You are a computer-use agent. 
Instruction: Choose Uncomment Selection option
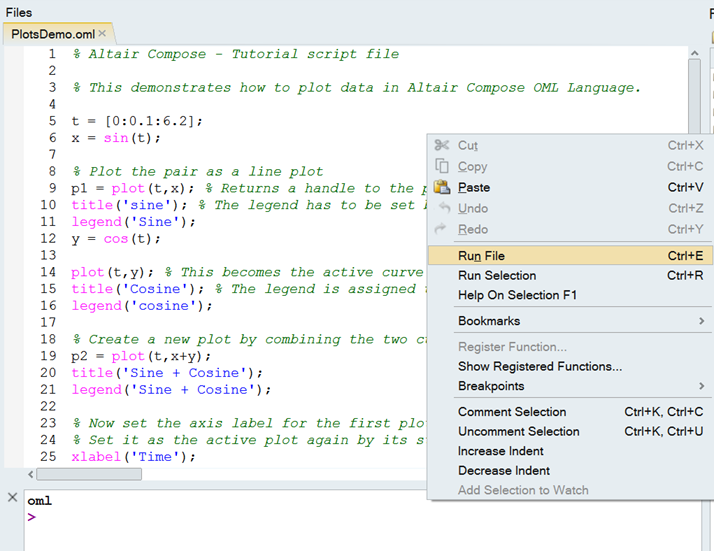click(x=518, y=431)
